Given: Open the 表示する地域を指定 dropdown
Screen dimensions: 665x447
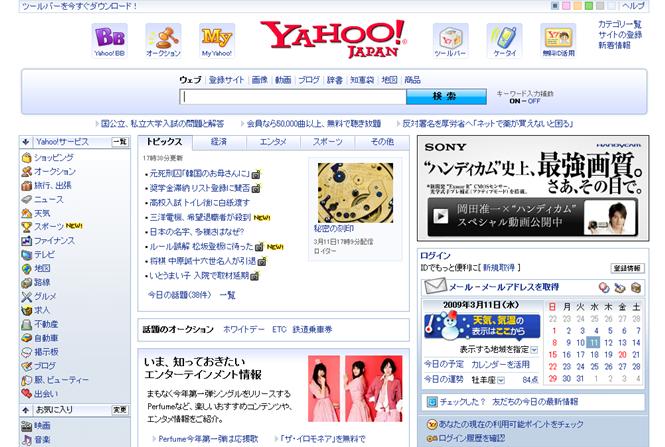Looking at the screenshot, I should tap(534, 350).
